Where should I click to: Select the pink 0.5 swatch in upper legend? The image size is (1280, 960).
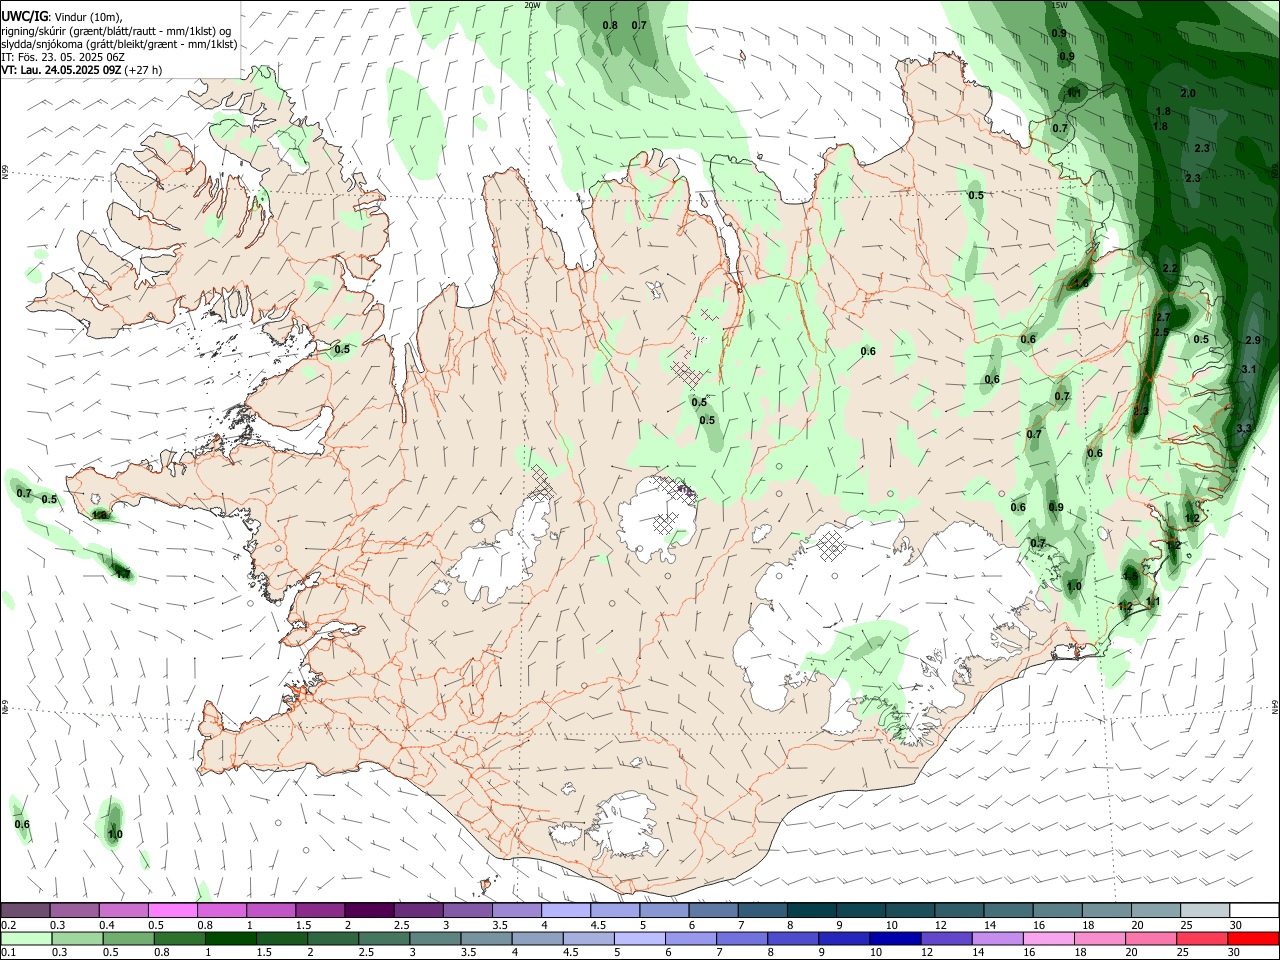172,910
